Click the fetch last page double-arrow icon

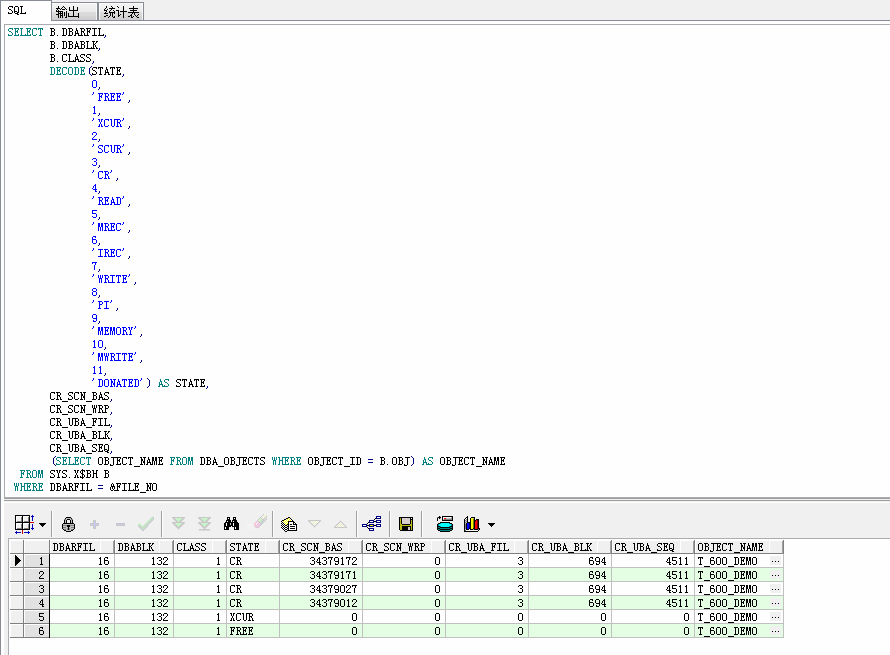click(x=204, y=524)
